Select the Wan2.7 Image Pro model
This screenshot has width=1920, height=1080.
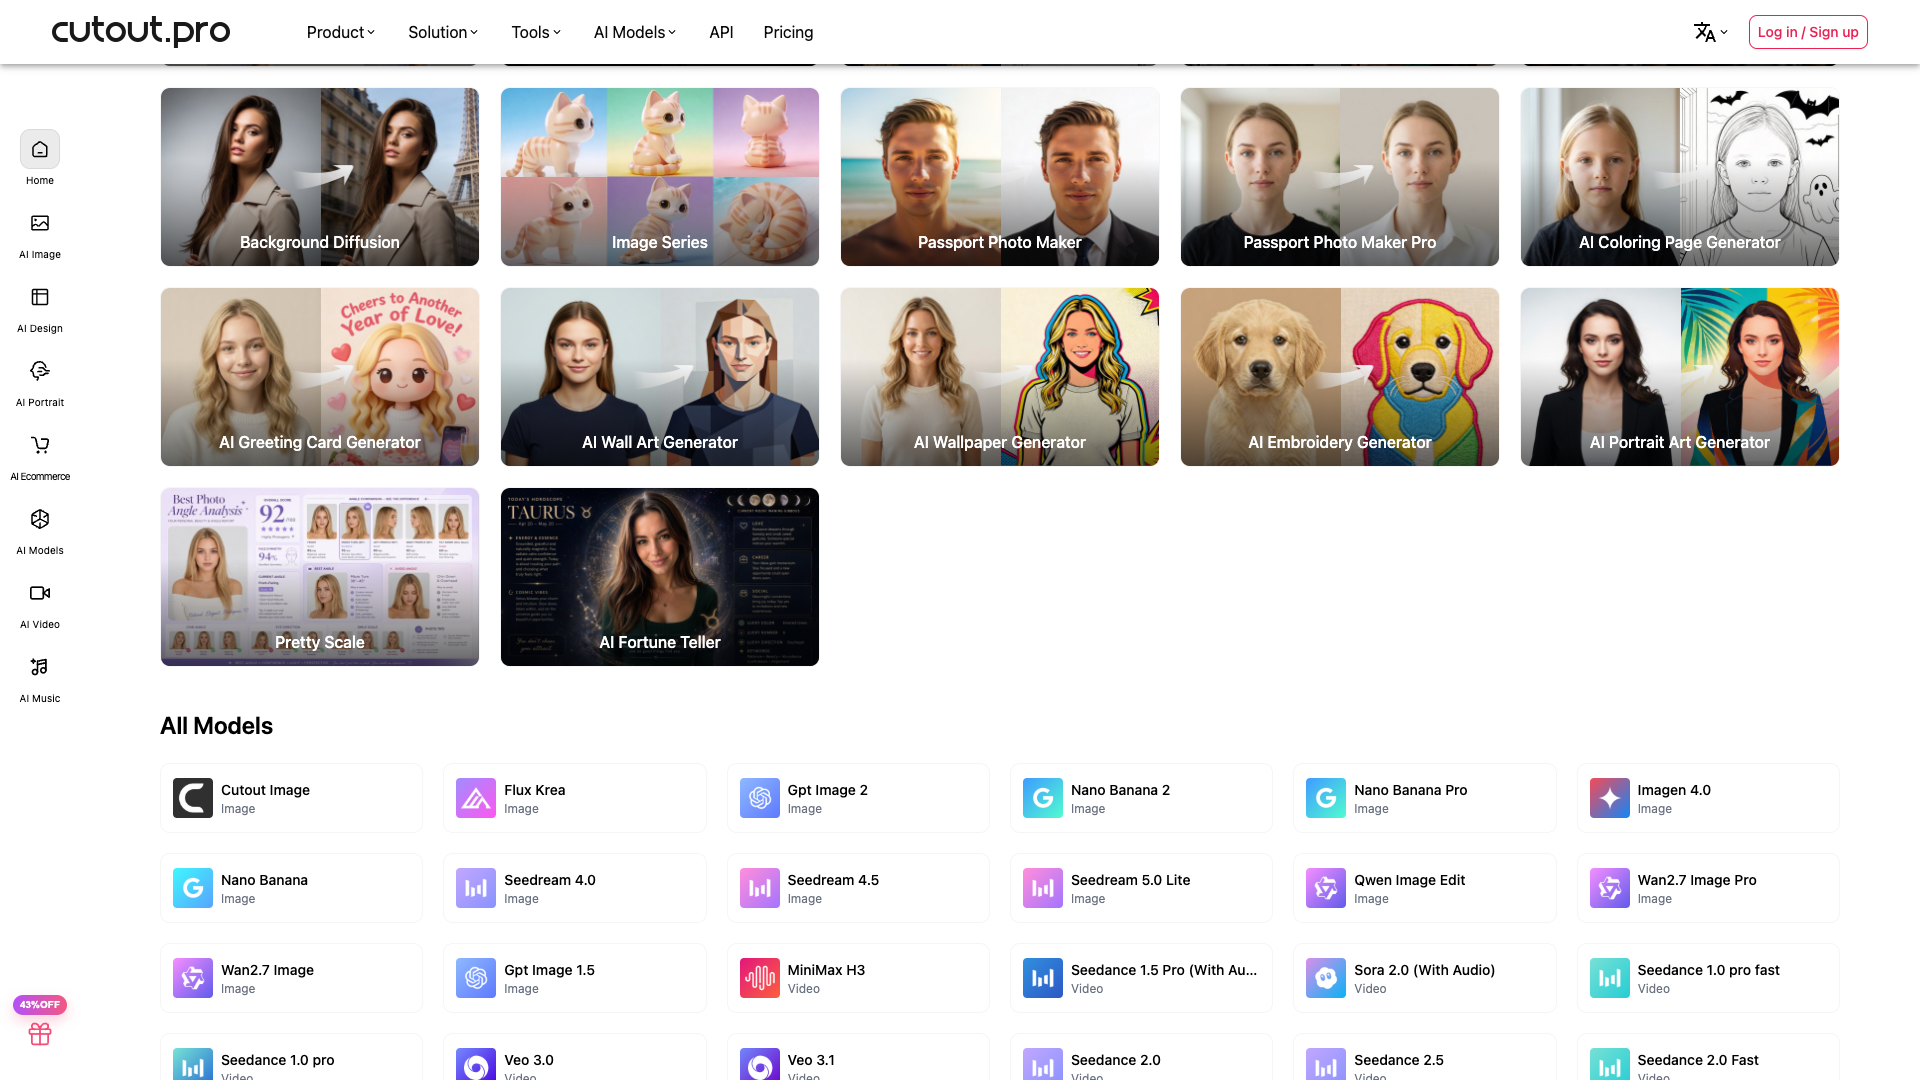pos(1708,888)
